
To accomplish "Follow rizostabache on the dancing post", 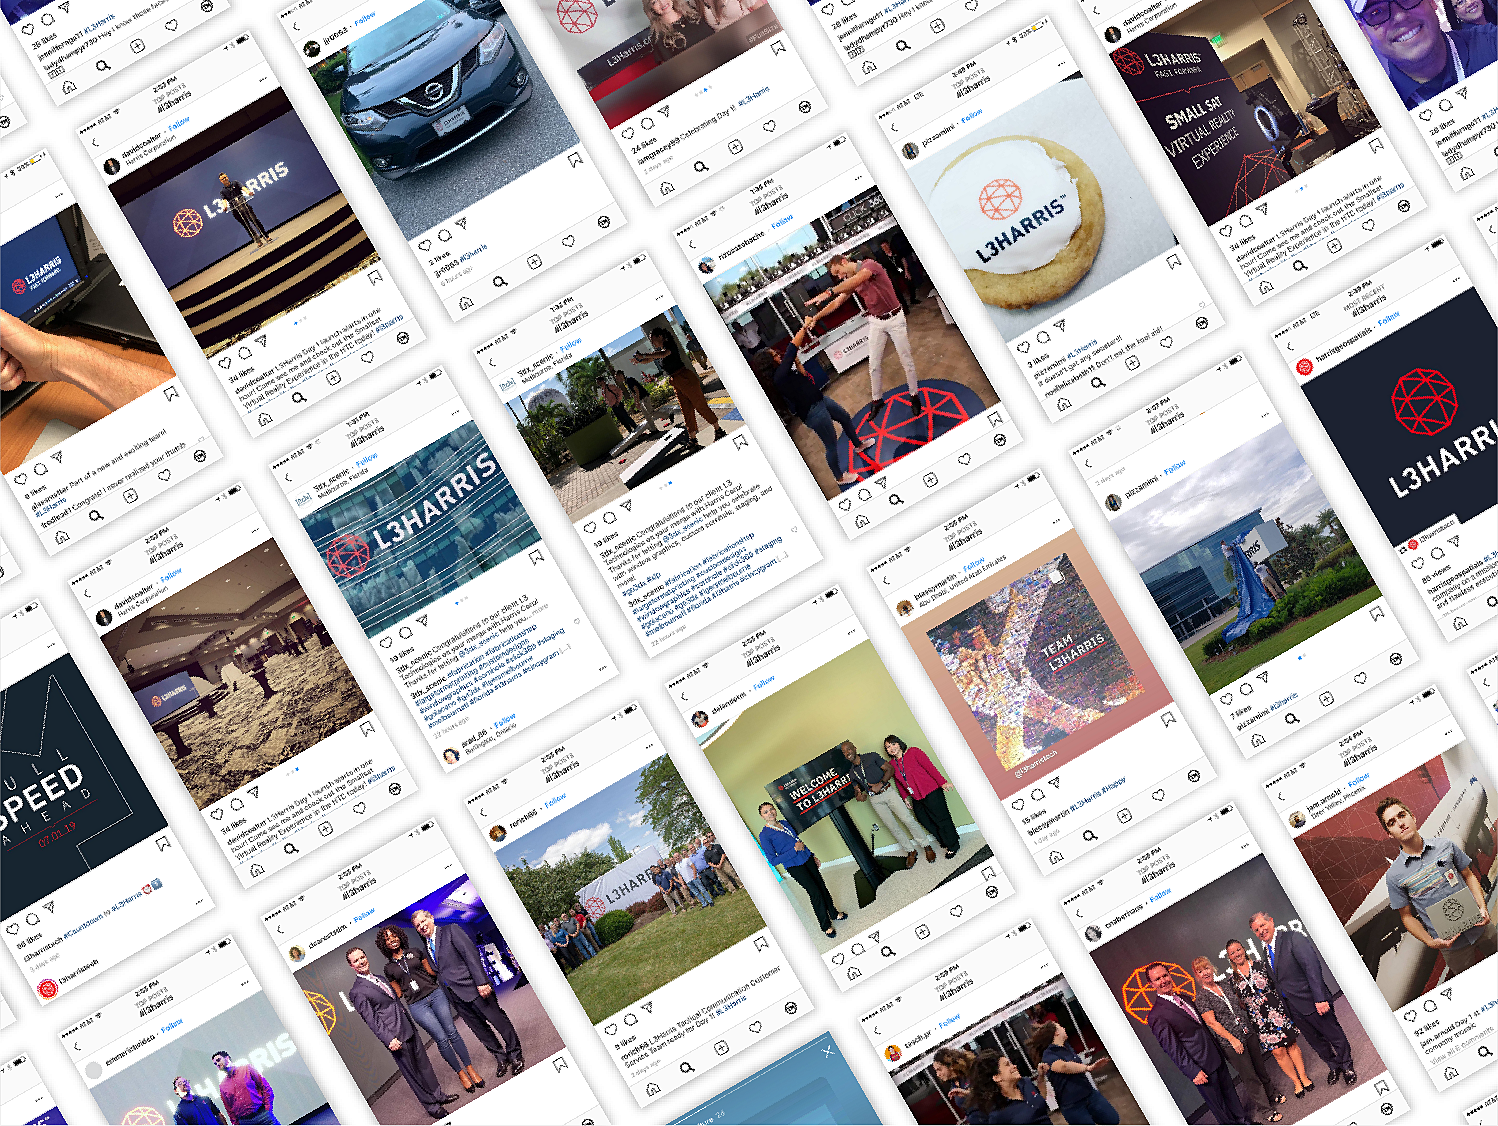I will point(781,220).
